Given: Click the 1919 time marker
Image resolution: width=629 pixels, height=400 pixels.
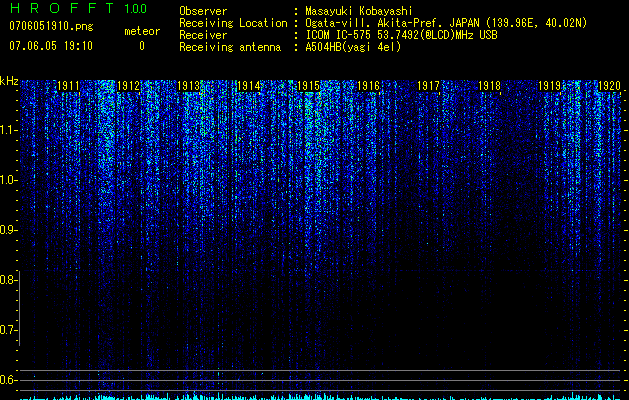Looking at the screenshot, I should coord(549,86).
